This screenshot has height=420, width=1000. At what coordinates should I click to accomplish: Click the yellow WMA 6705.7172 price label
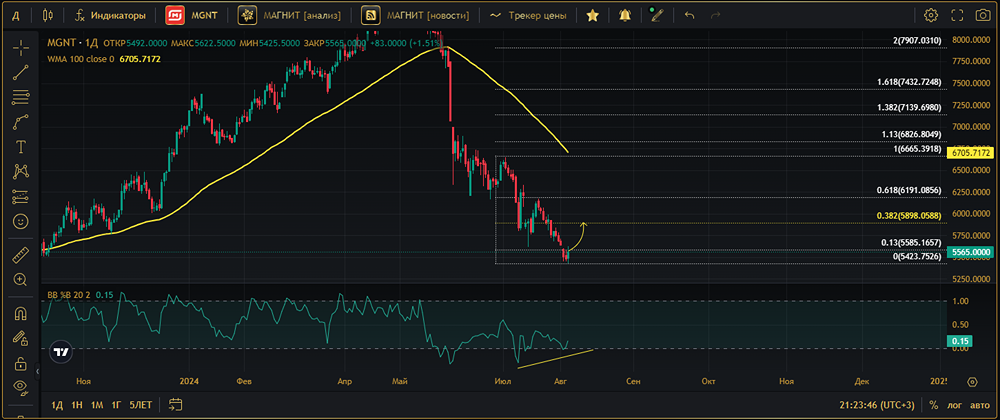pyautogui.click(x=971, y=153)
